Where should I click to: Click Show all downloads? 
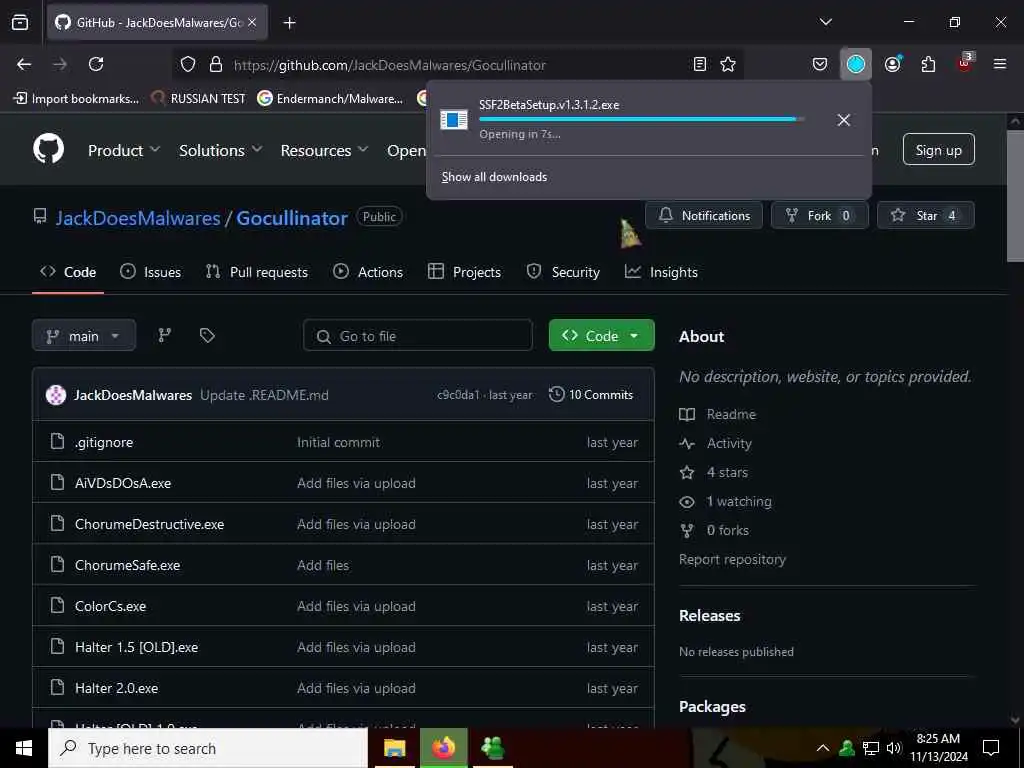pyautogui.click(x=494, y=177)
